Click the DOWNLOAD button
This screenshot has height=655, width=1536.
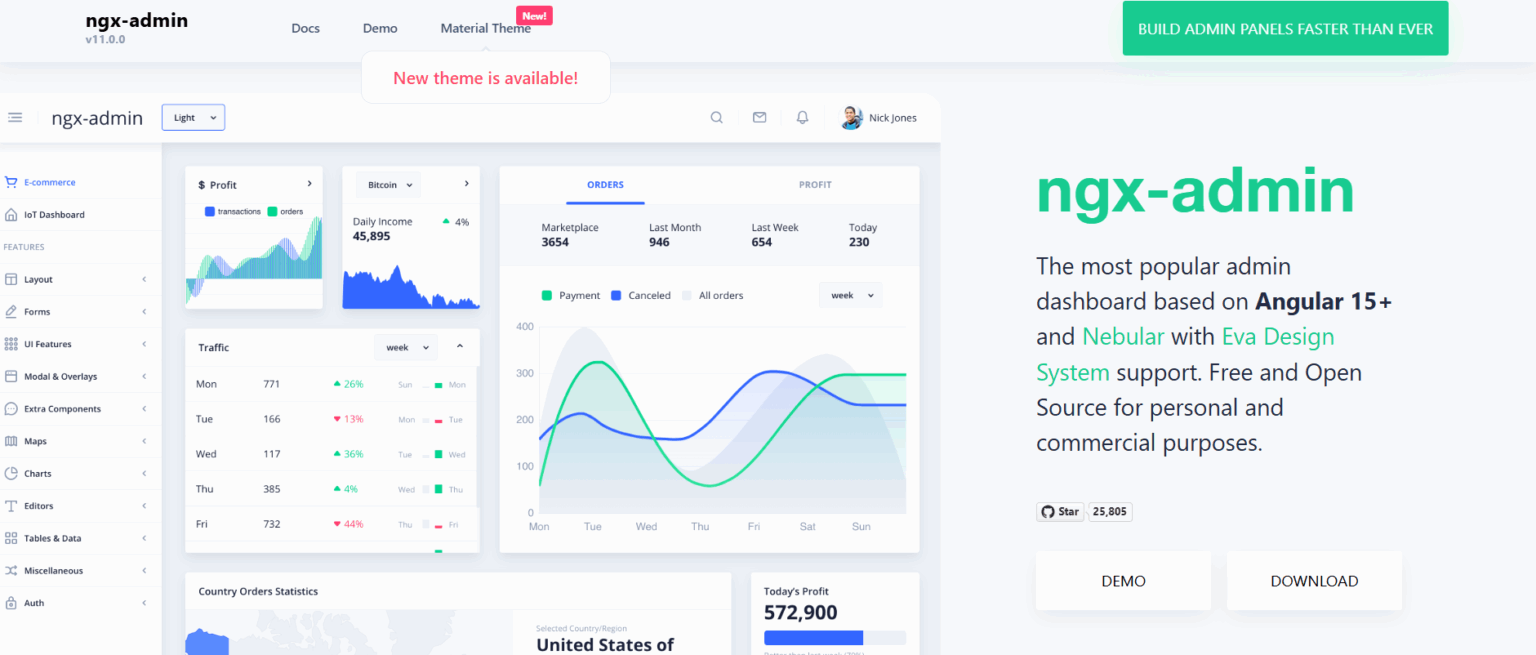(x=1313, y=581)
